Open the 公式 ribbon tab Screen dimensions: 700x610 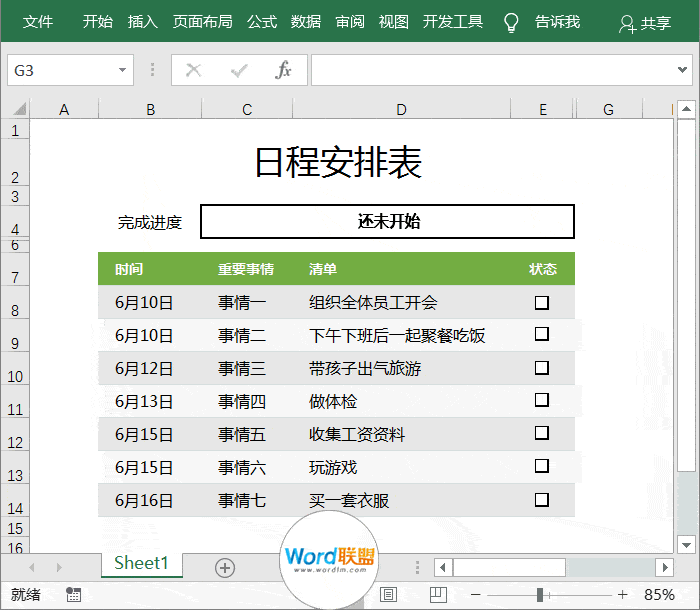tap(262, 21)
